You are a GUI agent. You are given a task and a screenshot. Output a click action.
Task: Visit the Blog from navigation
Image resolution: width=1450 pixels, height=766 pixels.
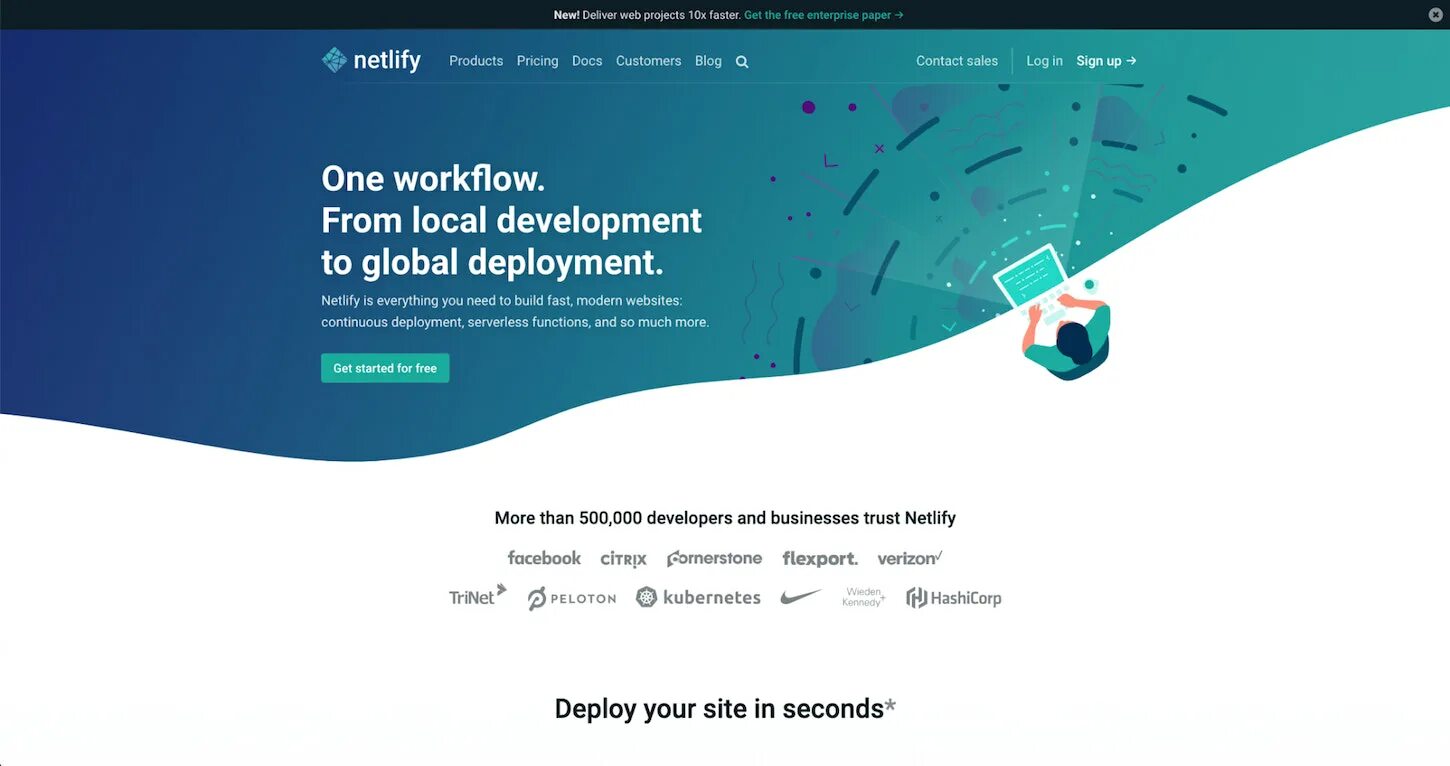pyautogui.click(x=708, y=61)
